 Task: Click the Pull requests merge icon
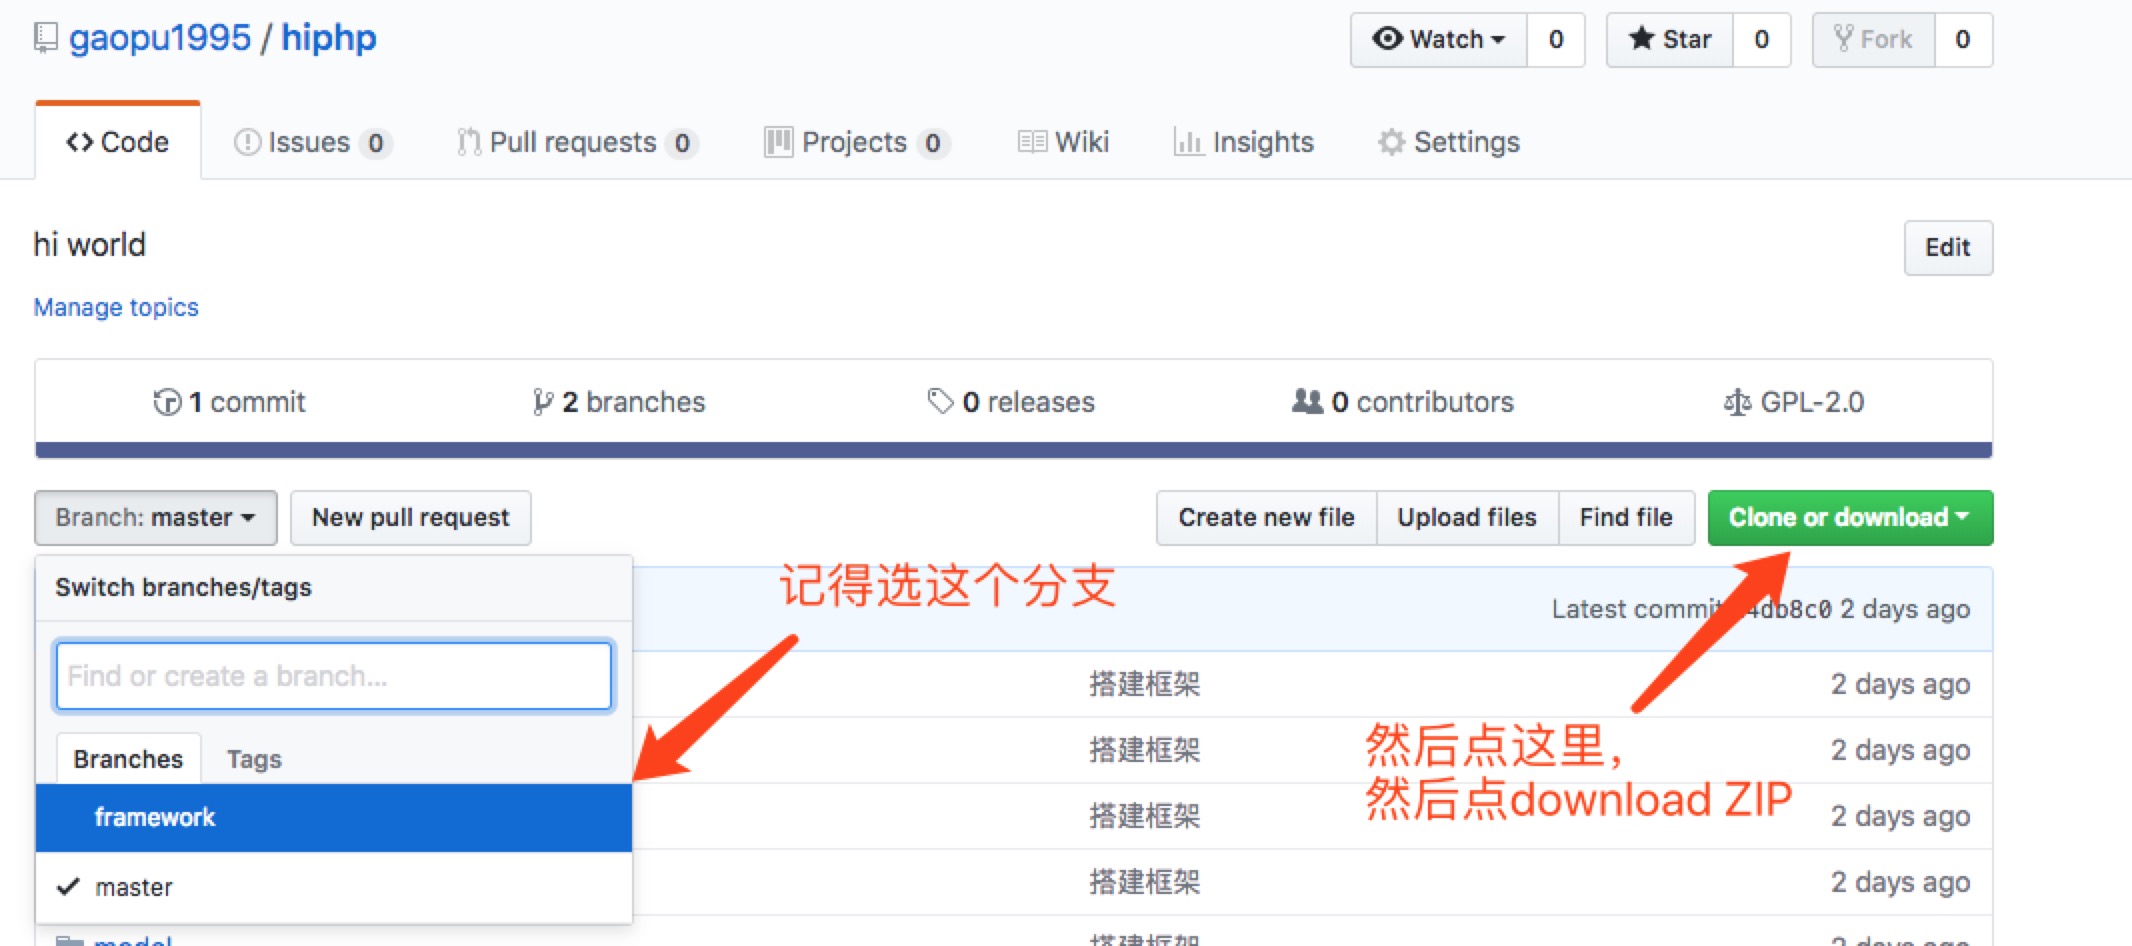(468, 143)
